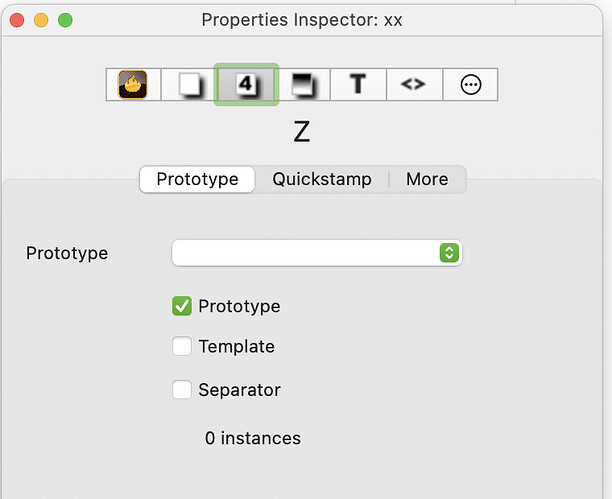Click the green arrows on Prototype dropdown
The width and height of the screenshot is (612, 499).
449,253
